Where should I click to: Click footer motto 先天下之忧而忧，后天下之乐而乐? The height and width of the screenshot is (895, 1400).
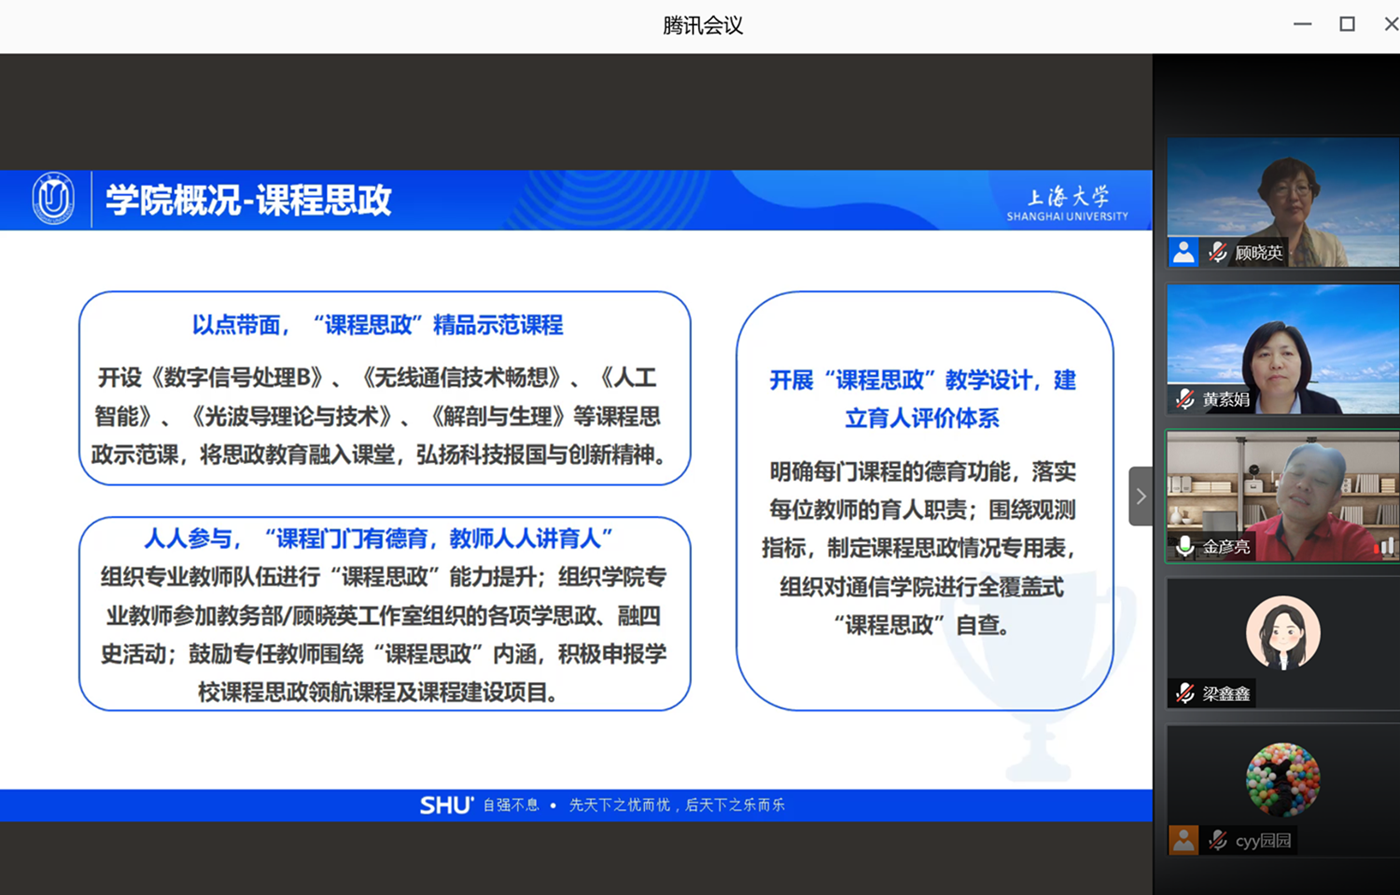(x=677, y=805)
